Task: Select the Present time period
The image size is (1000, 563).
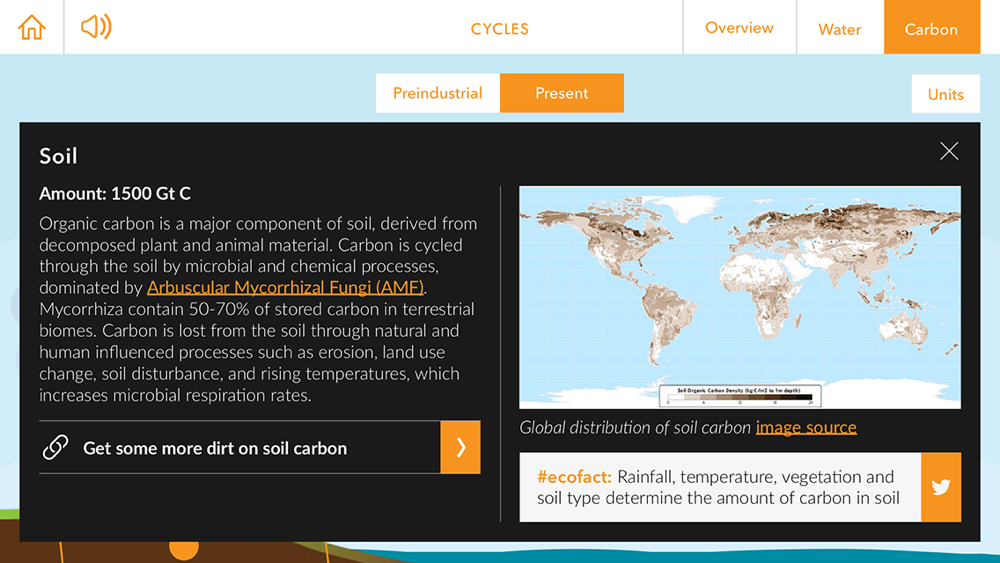Action: click(x=561, y=93)
